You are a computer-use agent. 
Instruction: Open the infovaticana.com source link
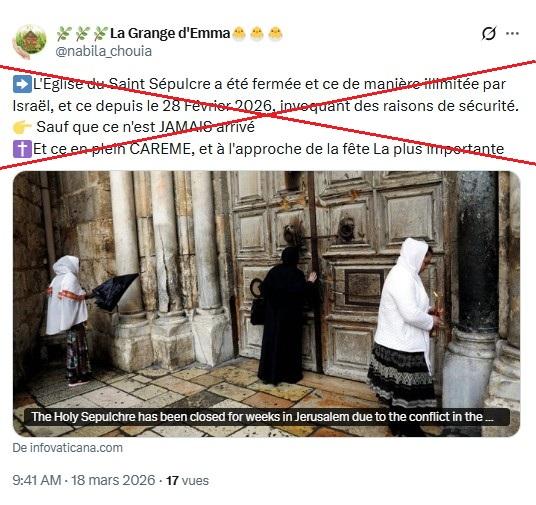(x=68, y=448)
